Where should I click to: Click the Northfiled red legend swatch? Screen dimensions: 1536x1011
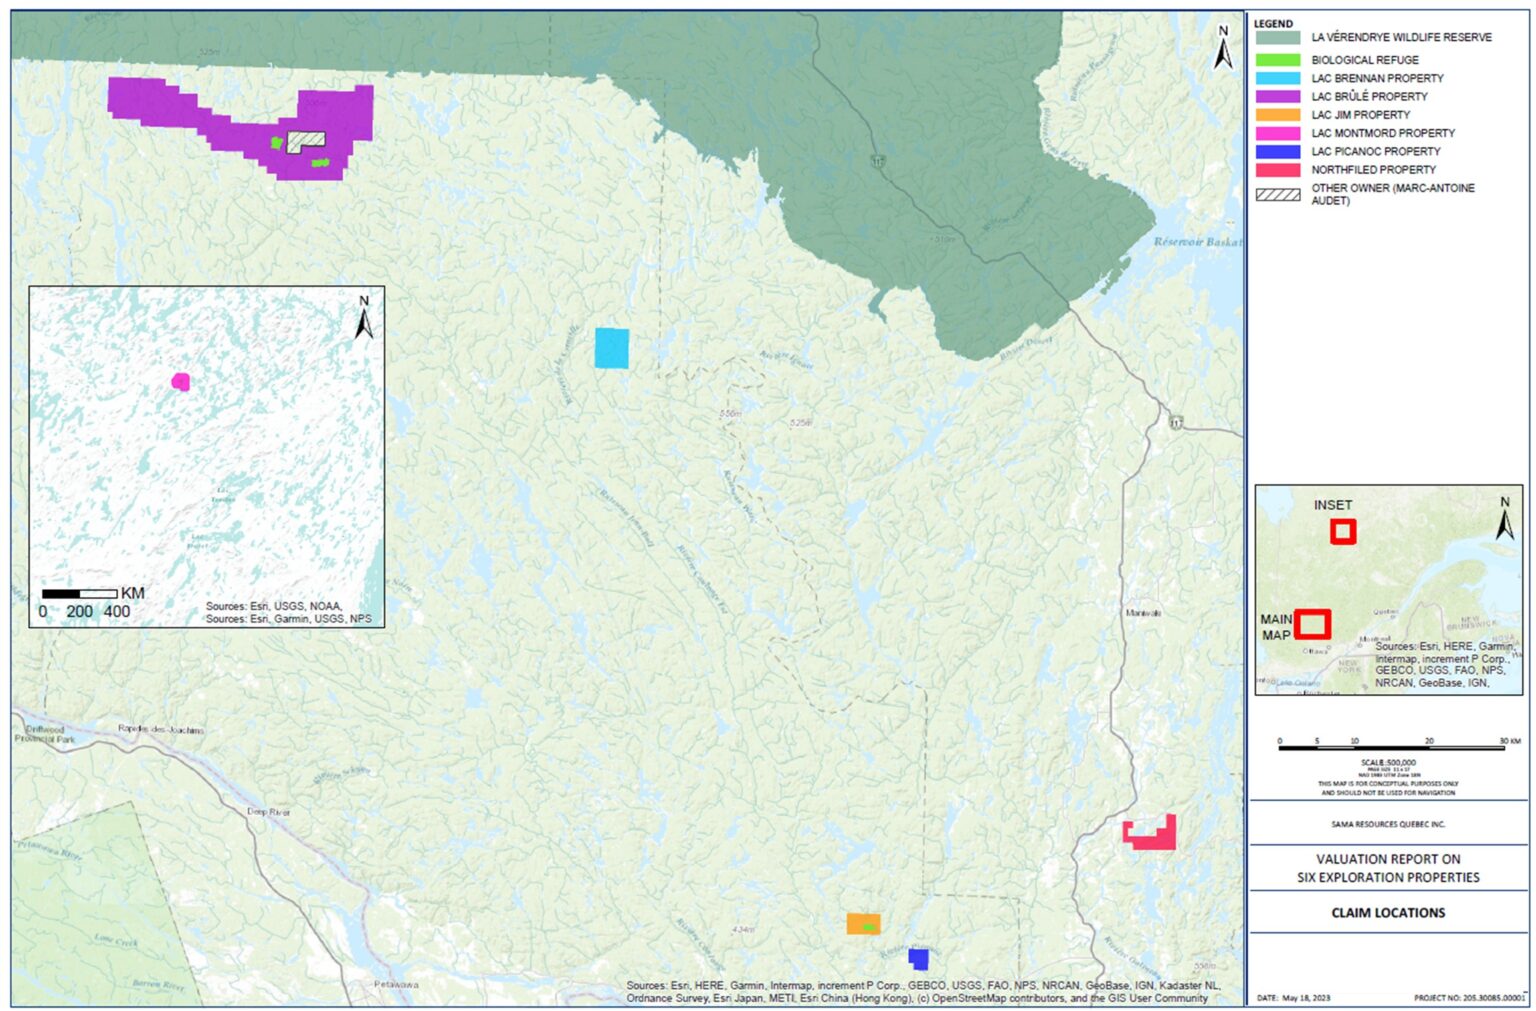(x=1278, y=170)
